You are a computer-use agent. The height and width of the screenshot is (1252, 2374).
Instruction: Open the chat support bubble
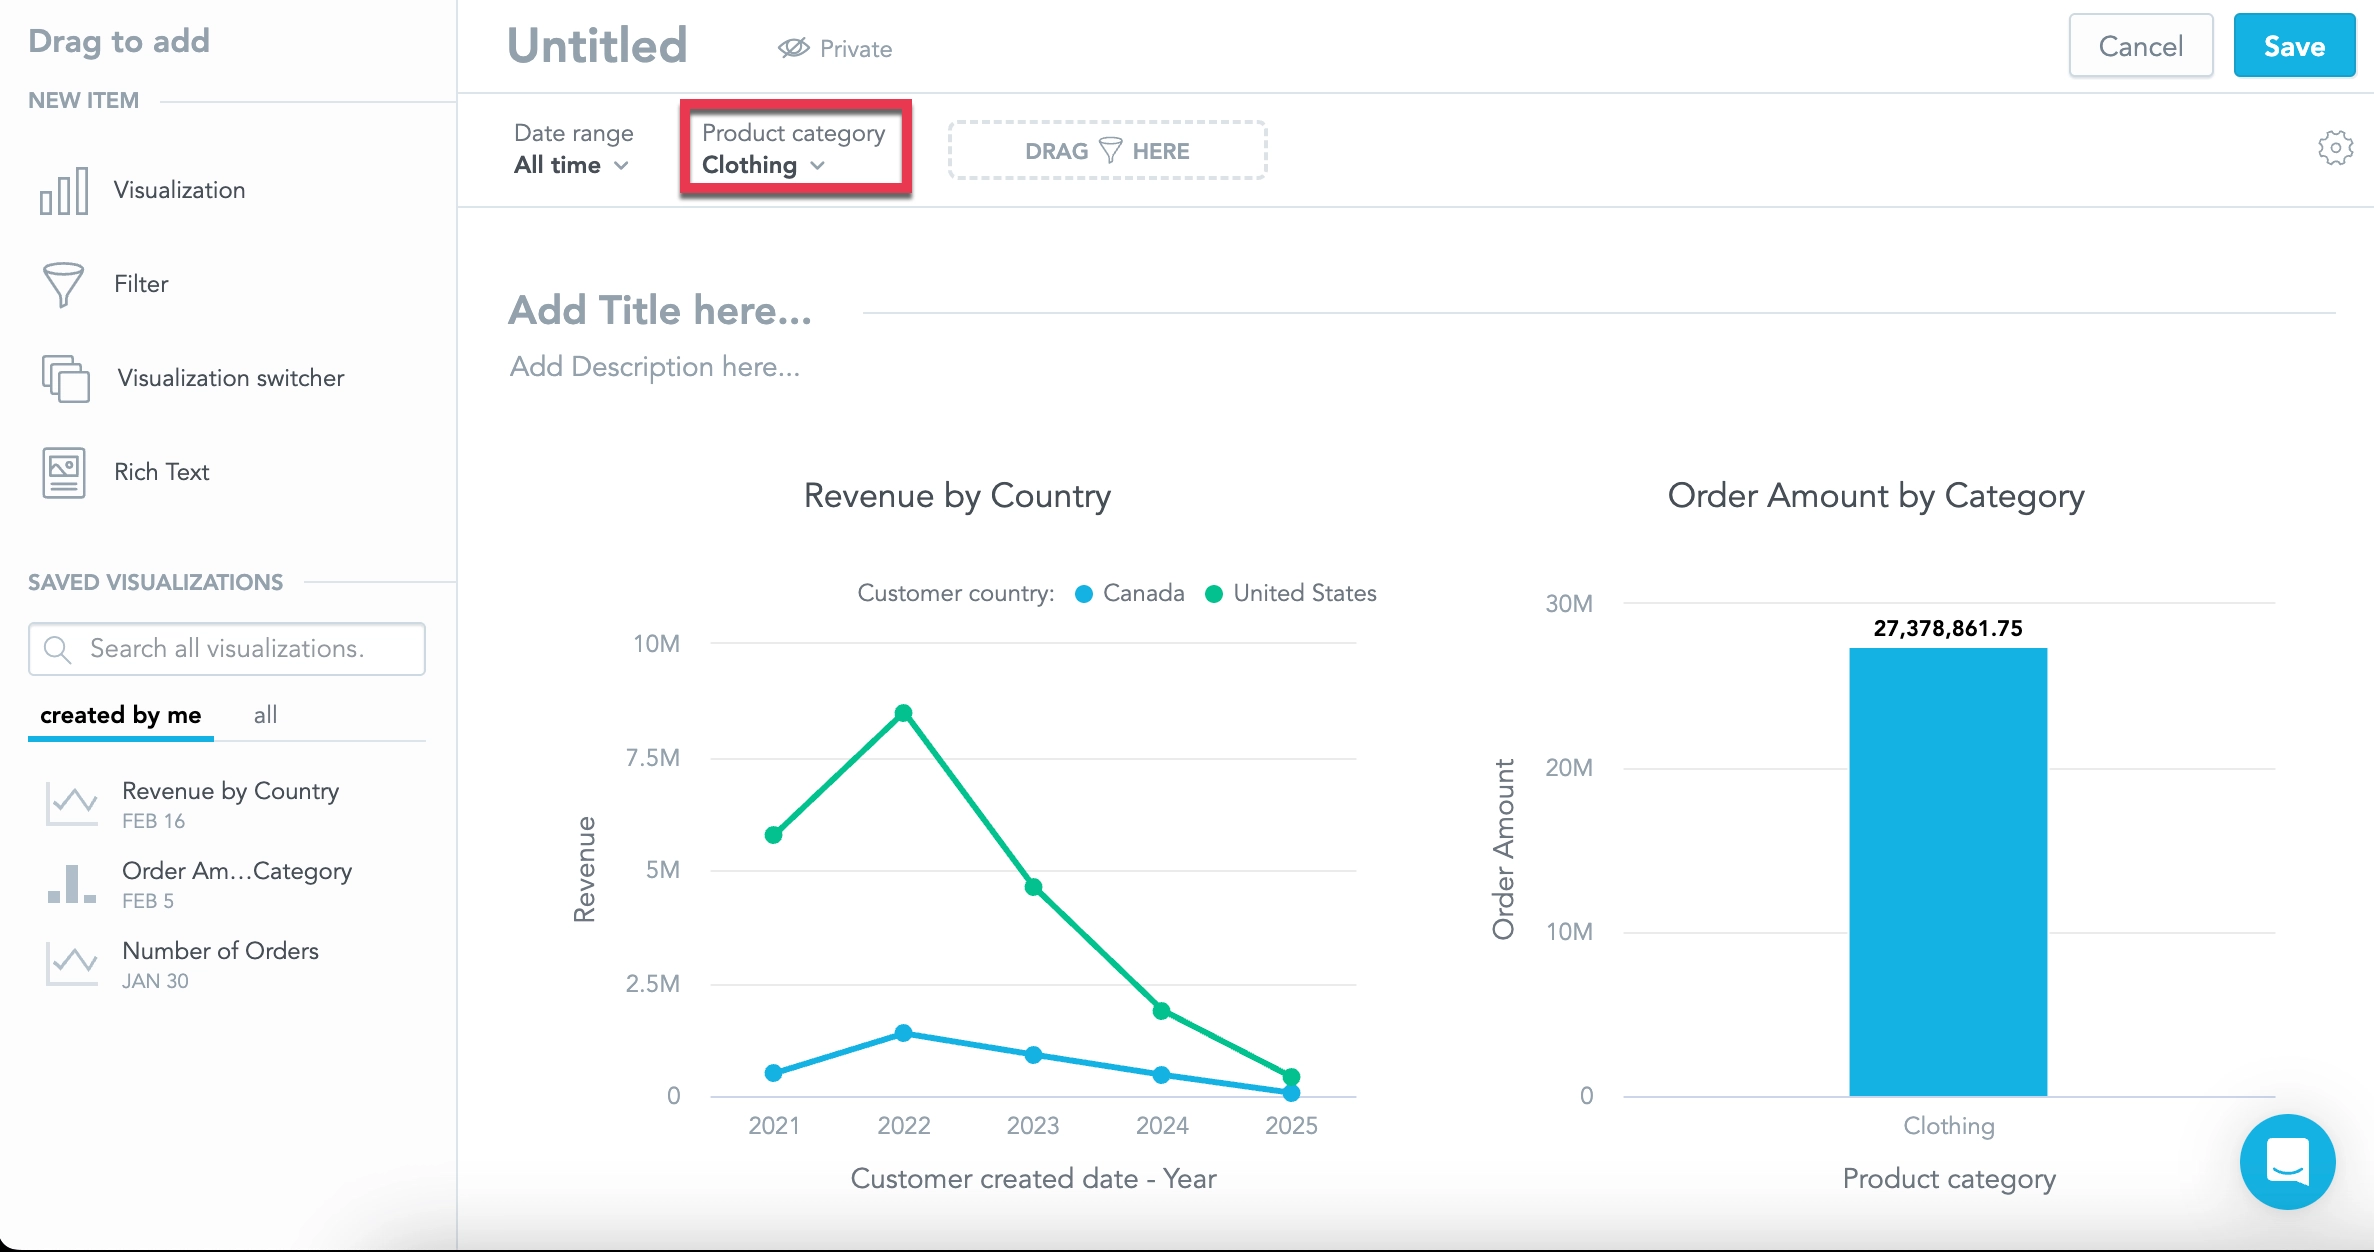[2288, 1162]
